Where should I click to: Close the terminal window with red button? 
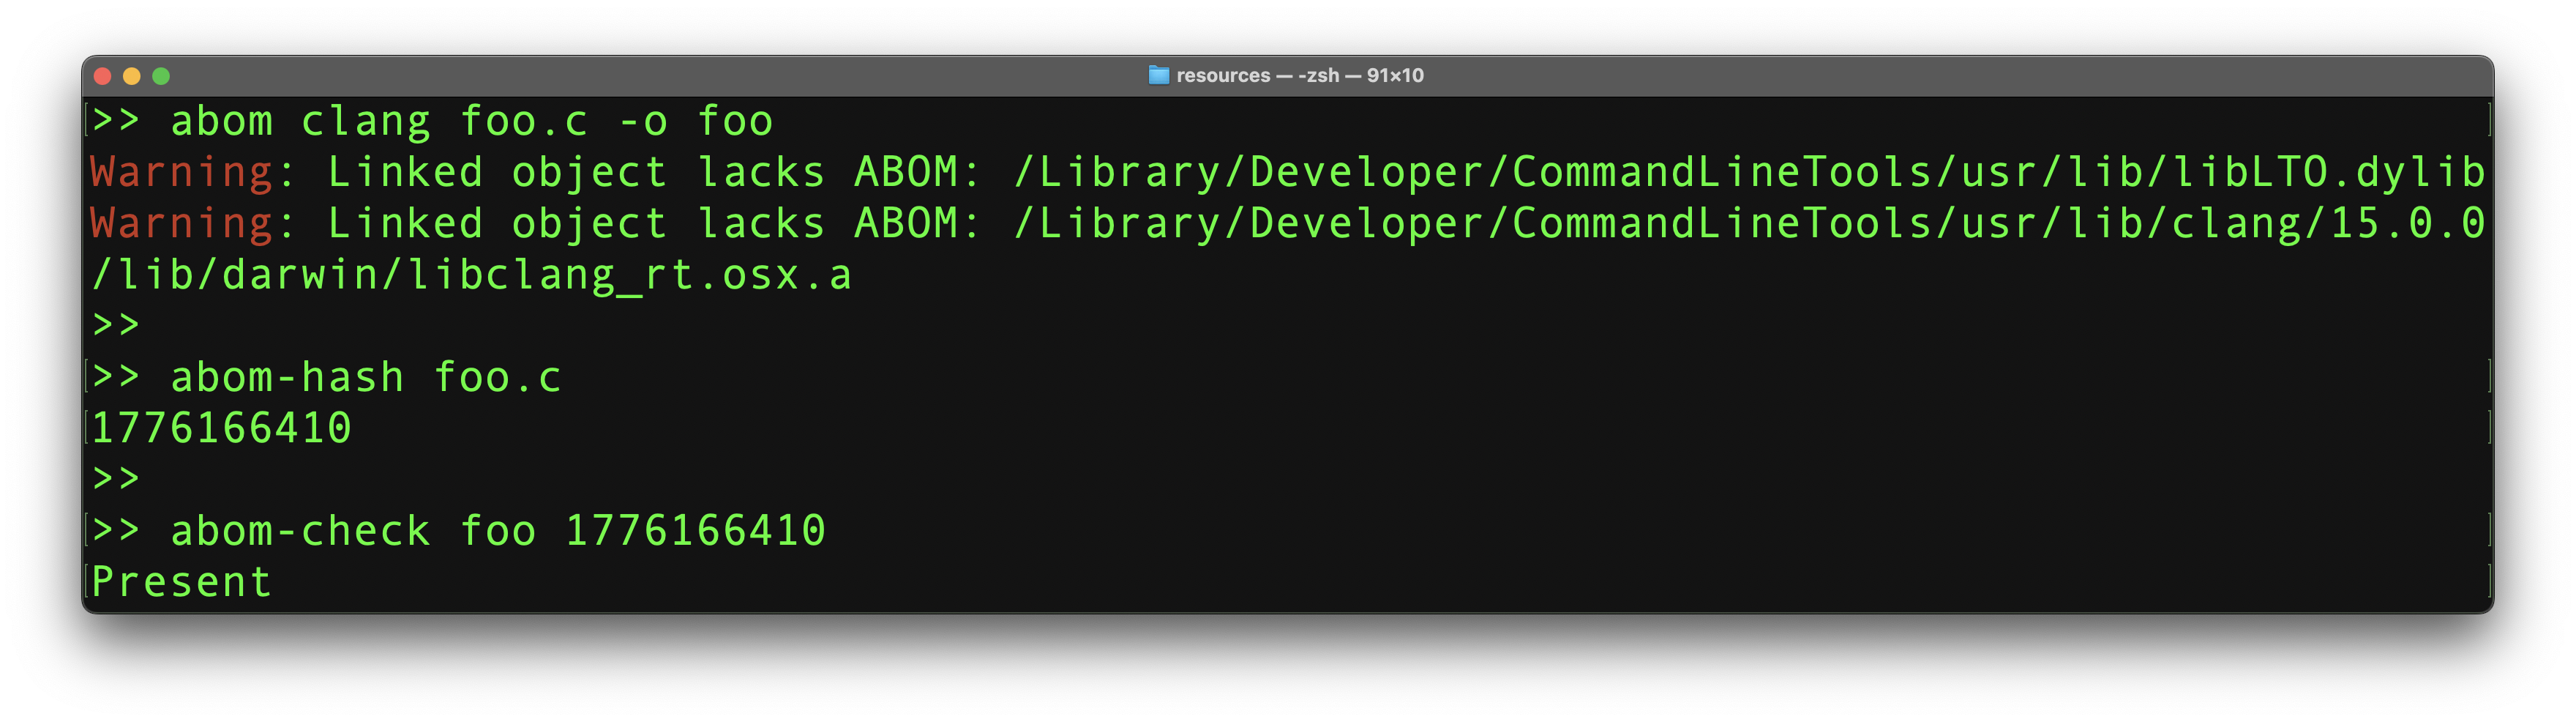coord(102,76)
